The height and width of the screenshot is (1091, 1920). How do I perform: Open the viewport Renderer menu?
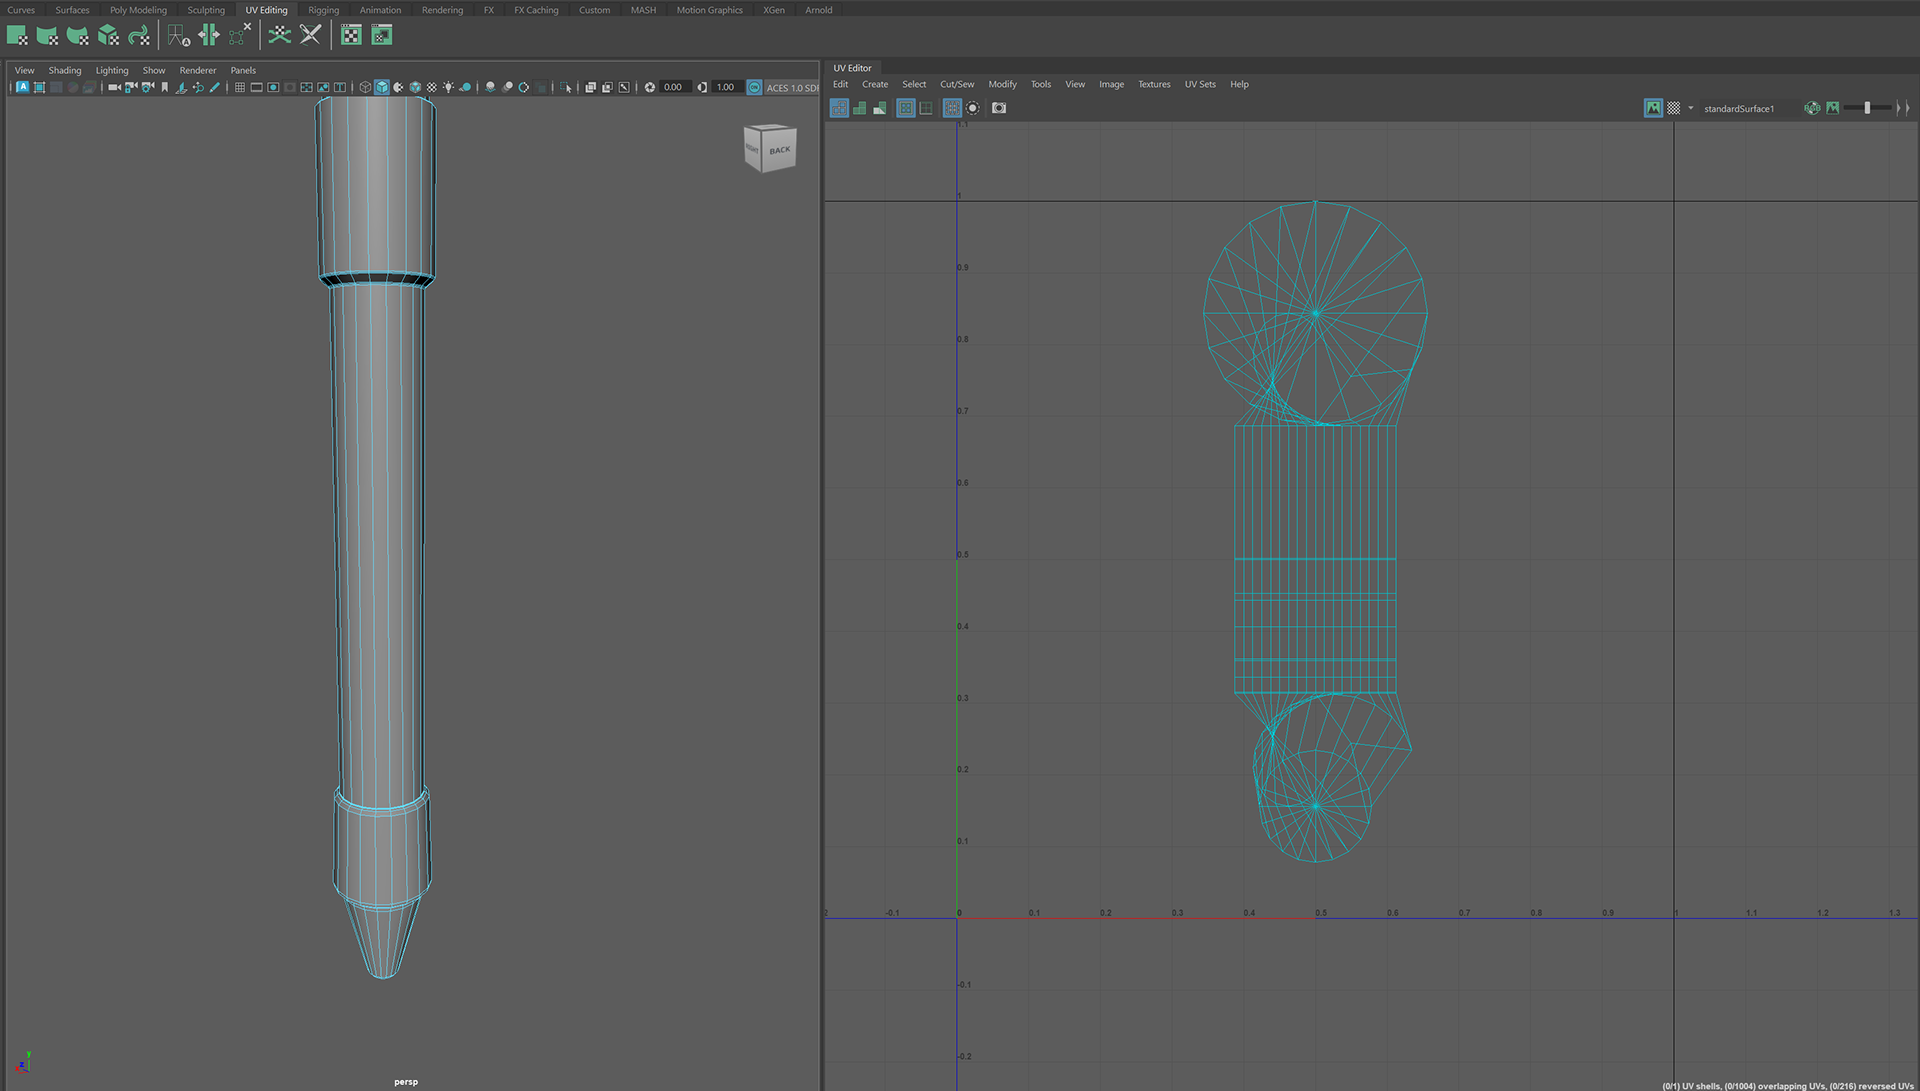coord(197,70)
